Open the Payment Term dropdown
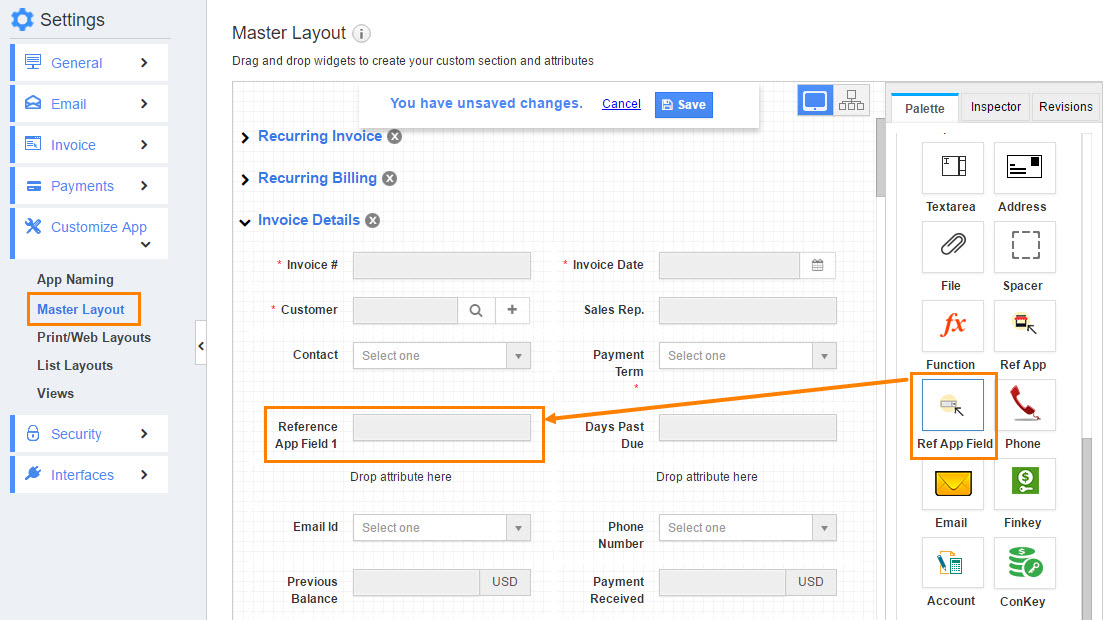 tap(748, 356)
